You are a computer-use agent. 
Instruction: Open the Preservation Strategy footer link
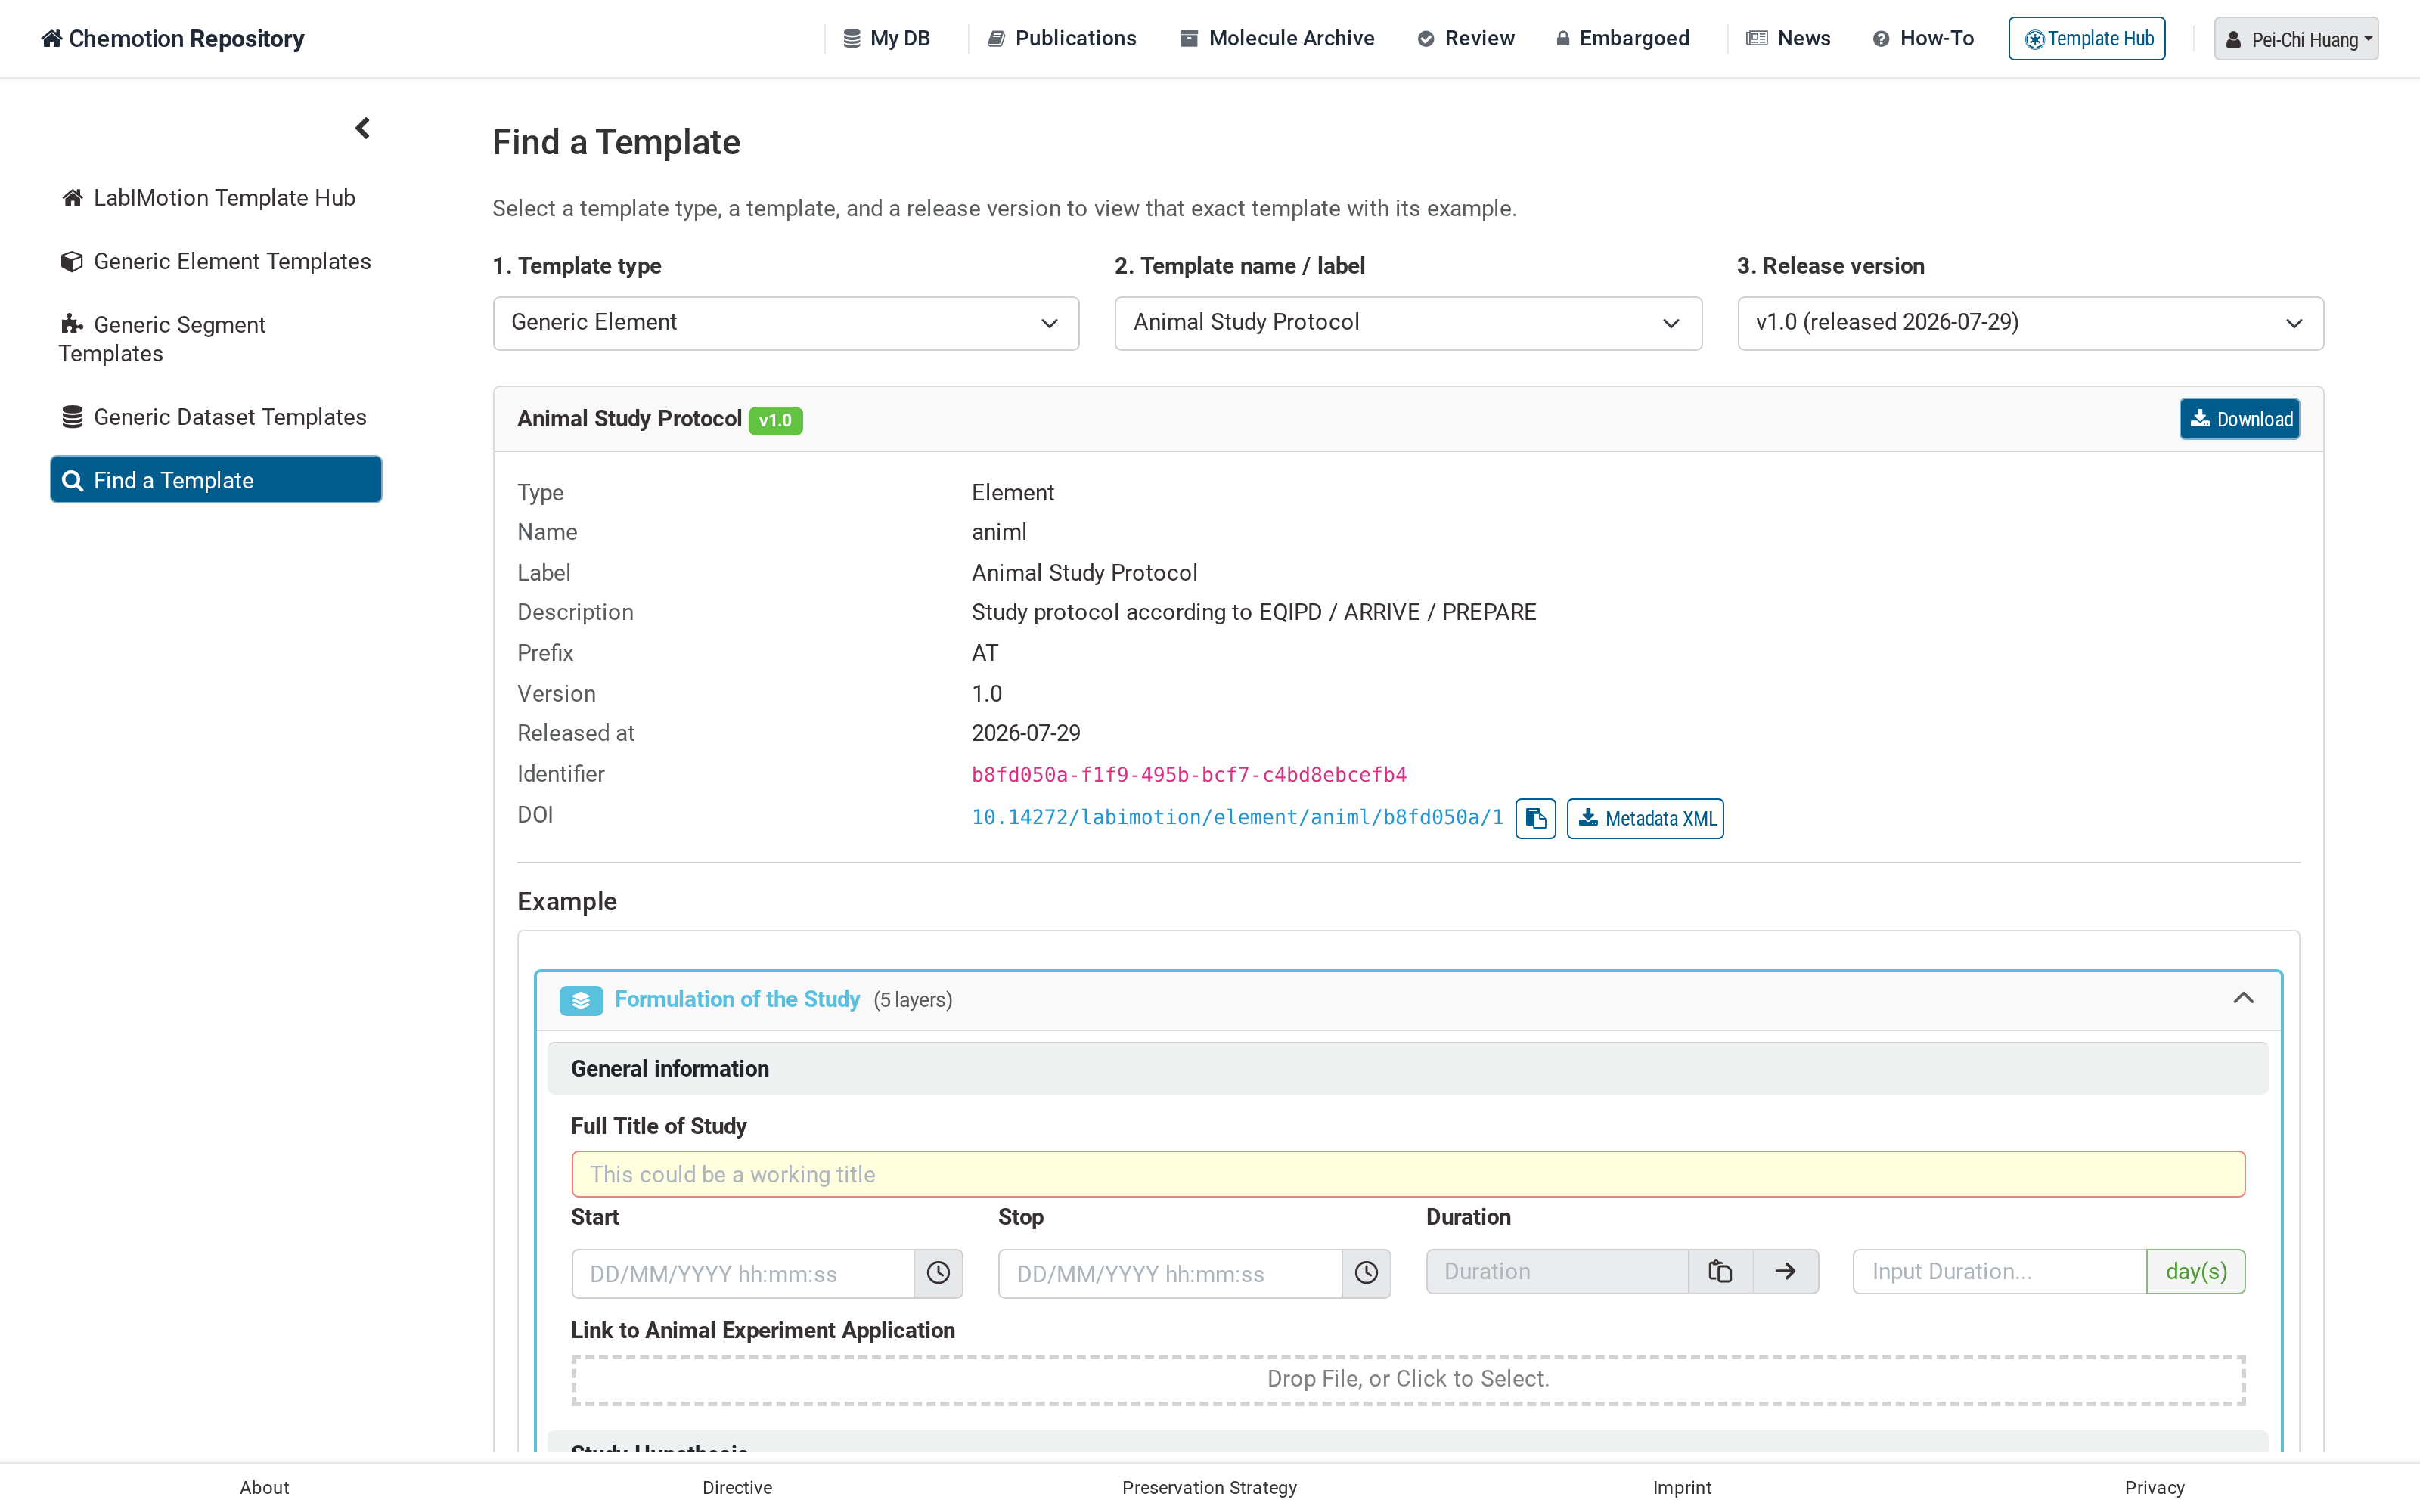[x=1209, y=1487]
